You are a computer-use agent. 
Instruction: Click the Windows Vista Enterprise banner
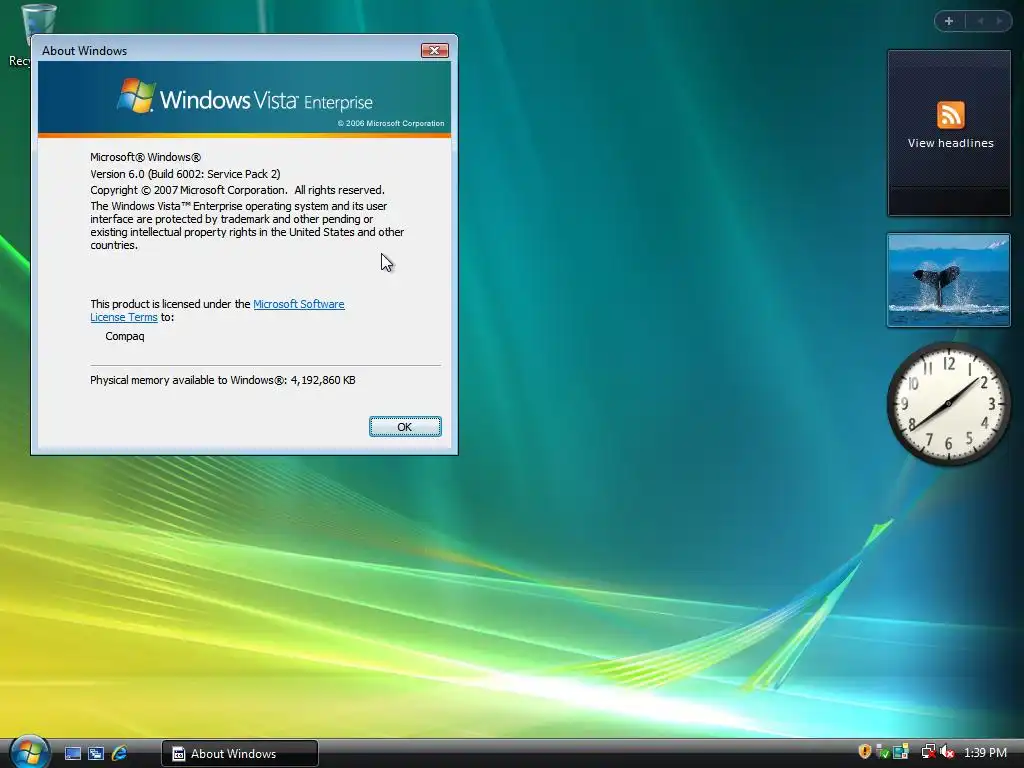(244, 98)
